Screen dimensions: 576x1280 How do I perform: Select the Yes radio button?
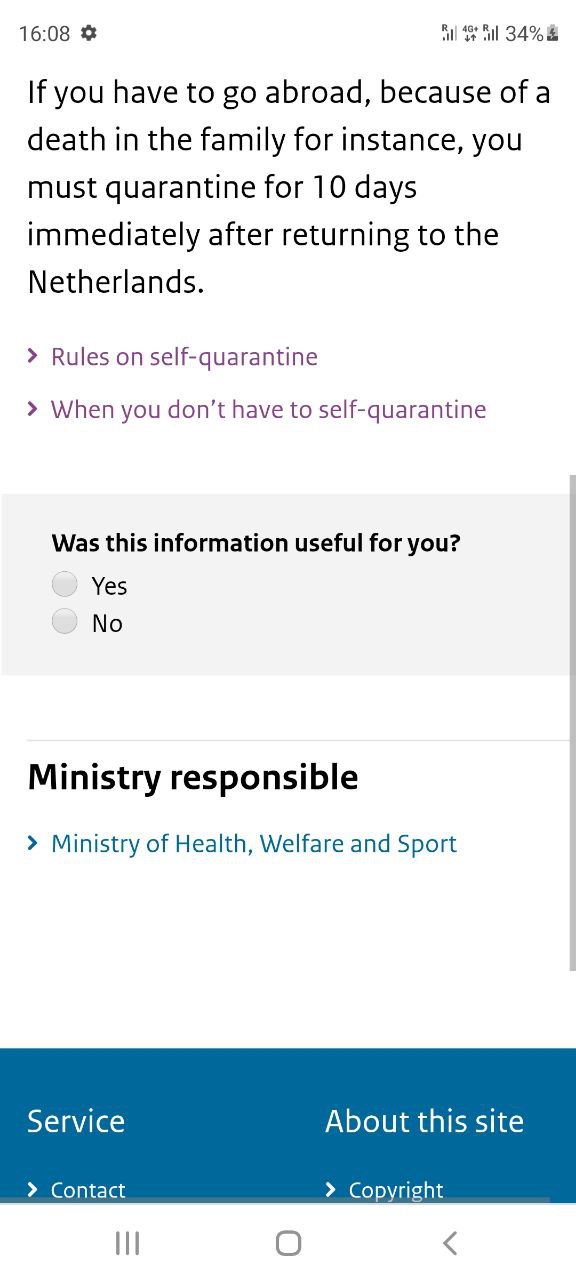(x=65, y=584)
